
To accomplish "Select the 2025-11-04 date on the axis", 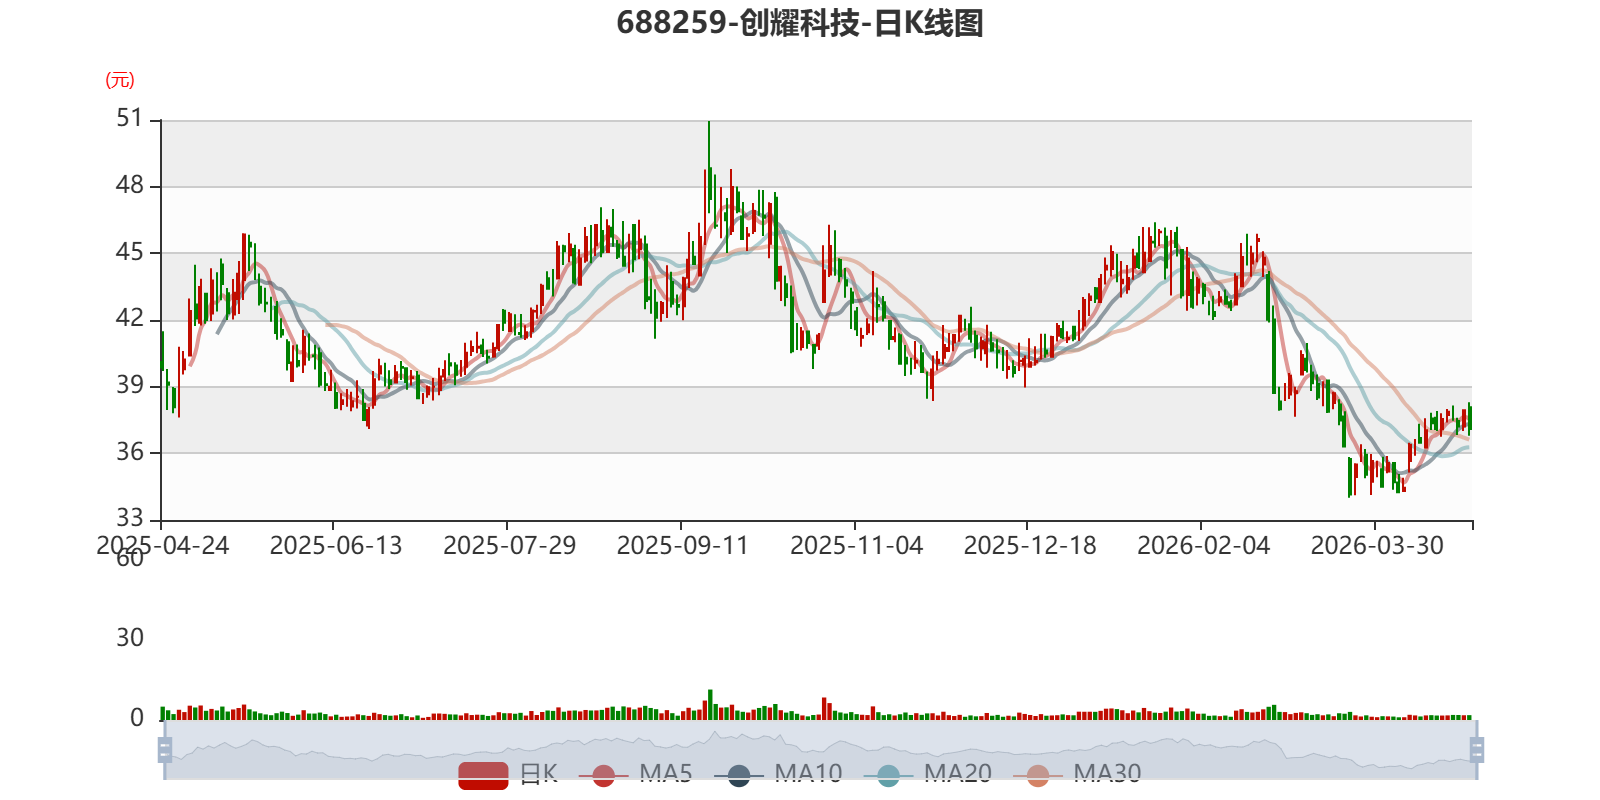I will click(x=857, y=546).
